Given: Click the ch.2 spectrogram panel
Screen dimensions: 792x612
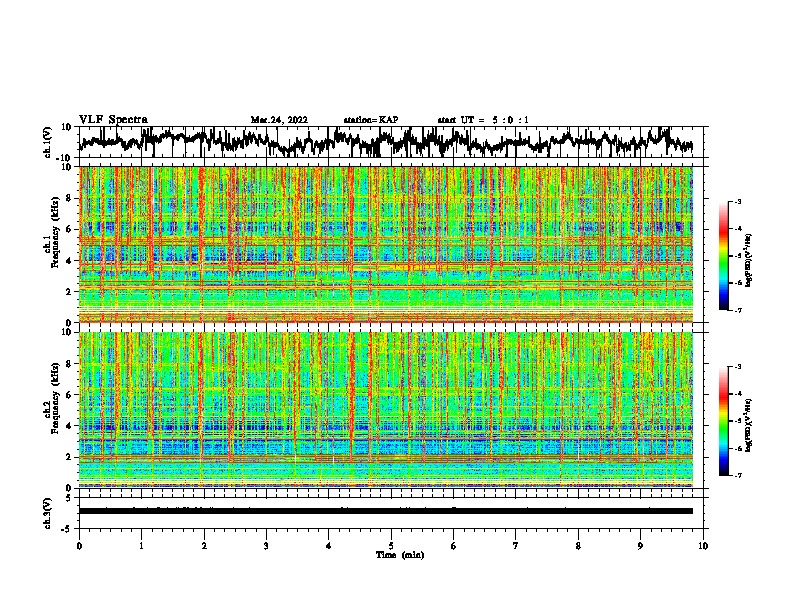Looking at the screenshot, I should (386, 410).
